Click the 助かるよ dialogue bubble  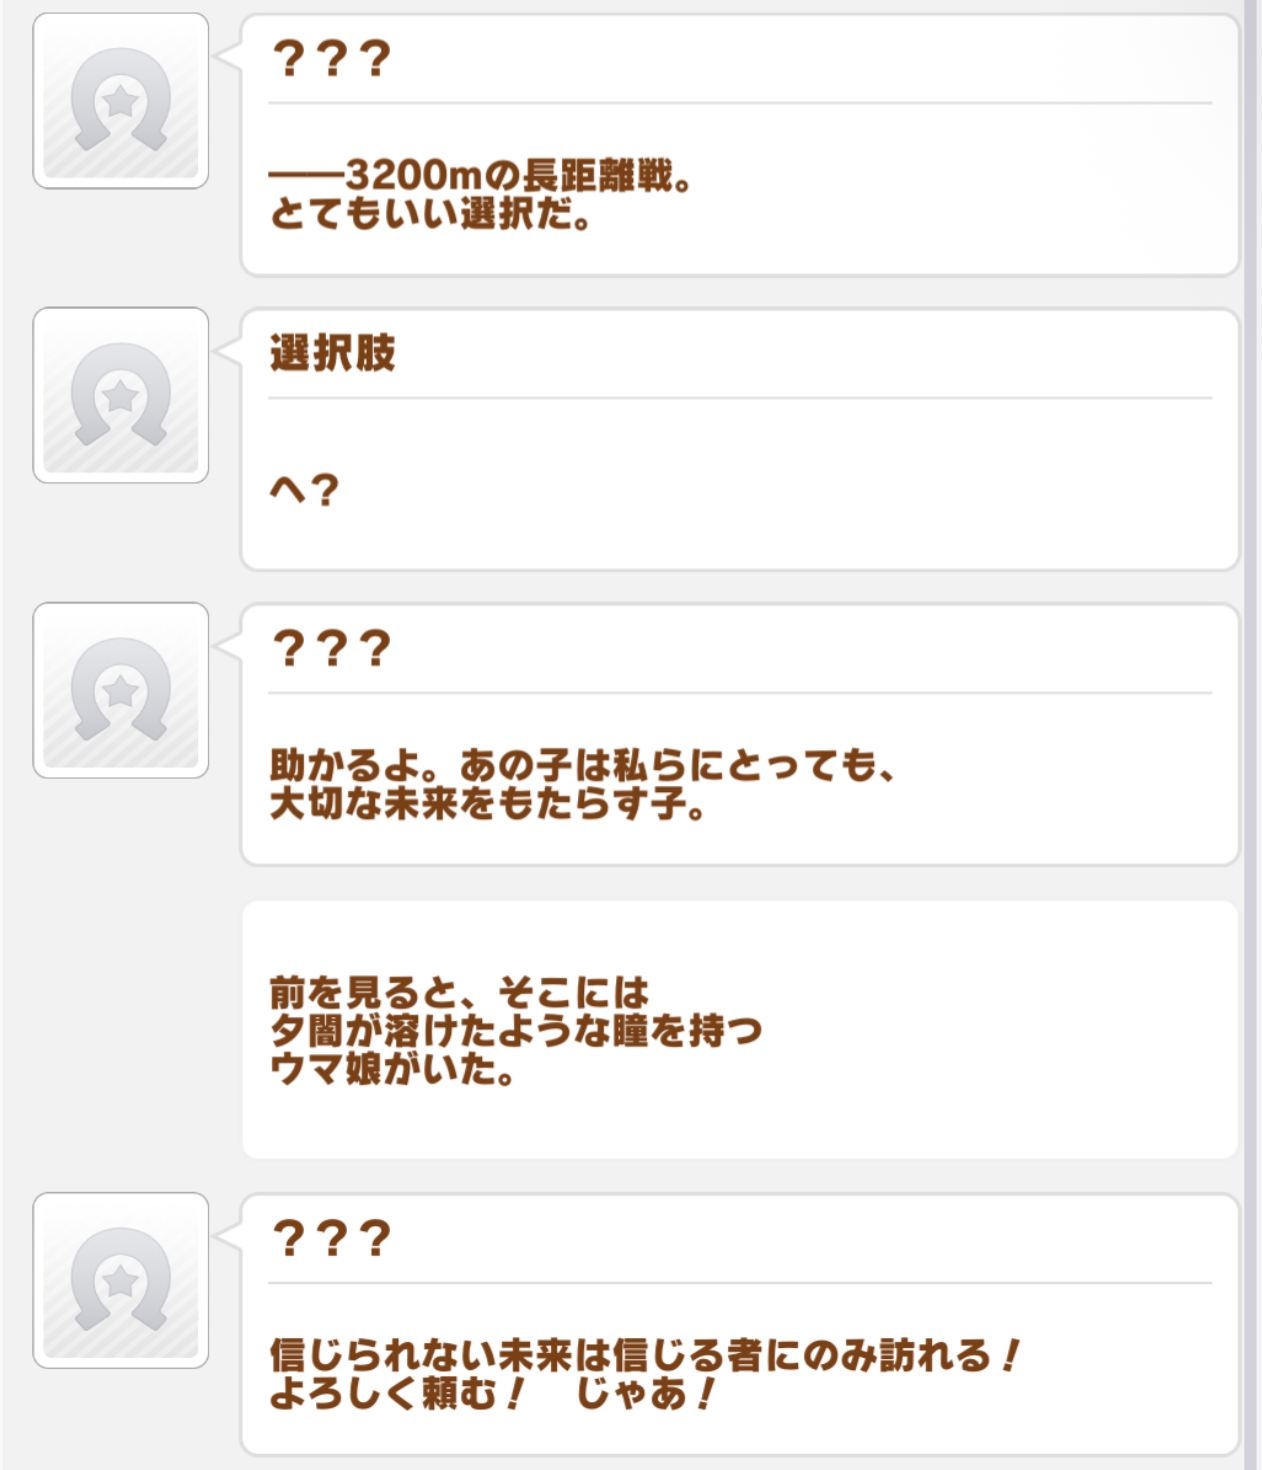[x=740, y=735]
